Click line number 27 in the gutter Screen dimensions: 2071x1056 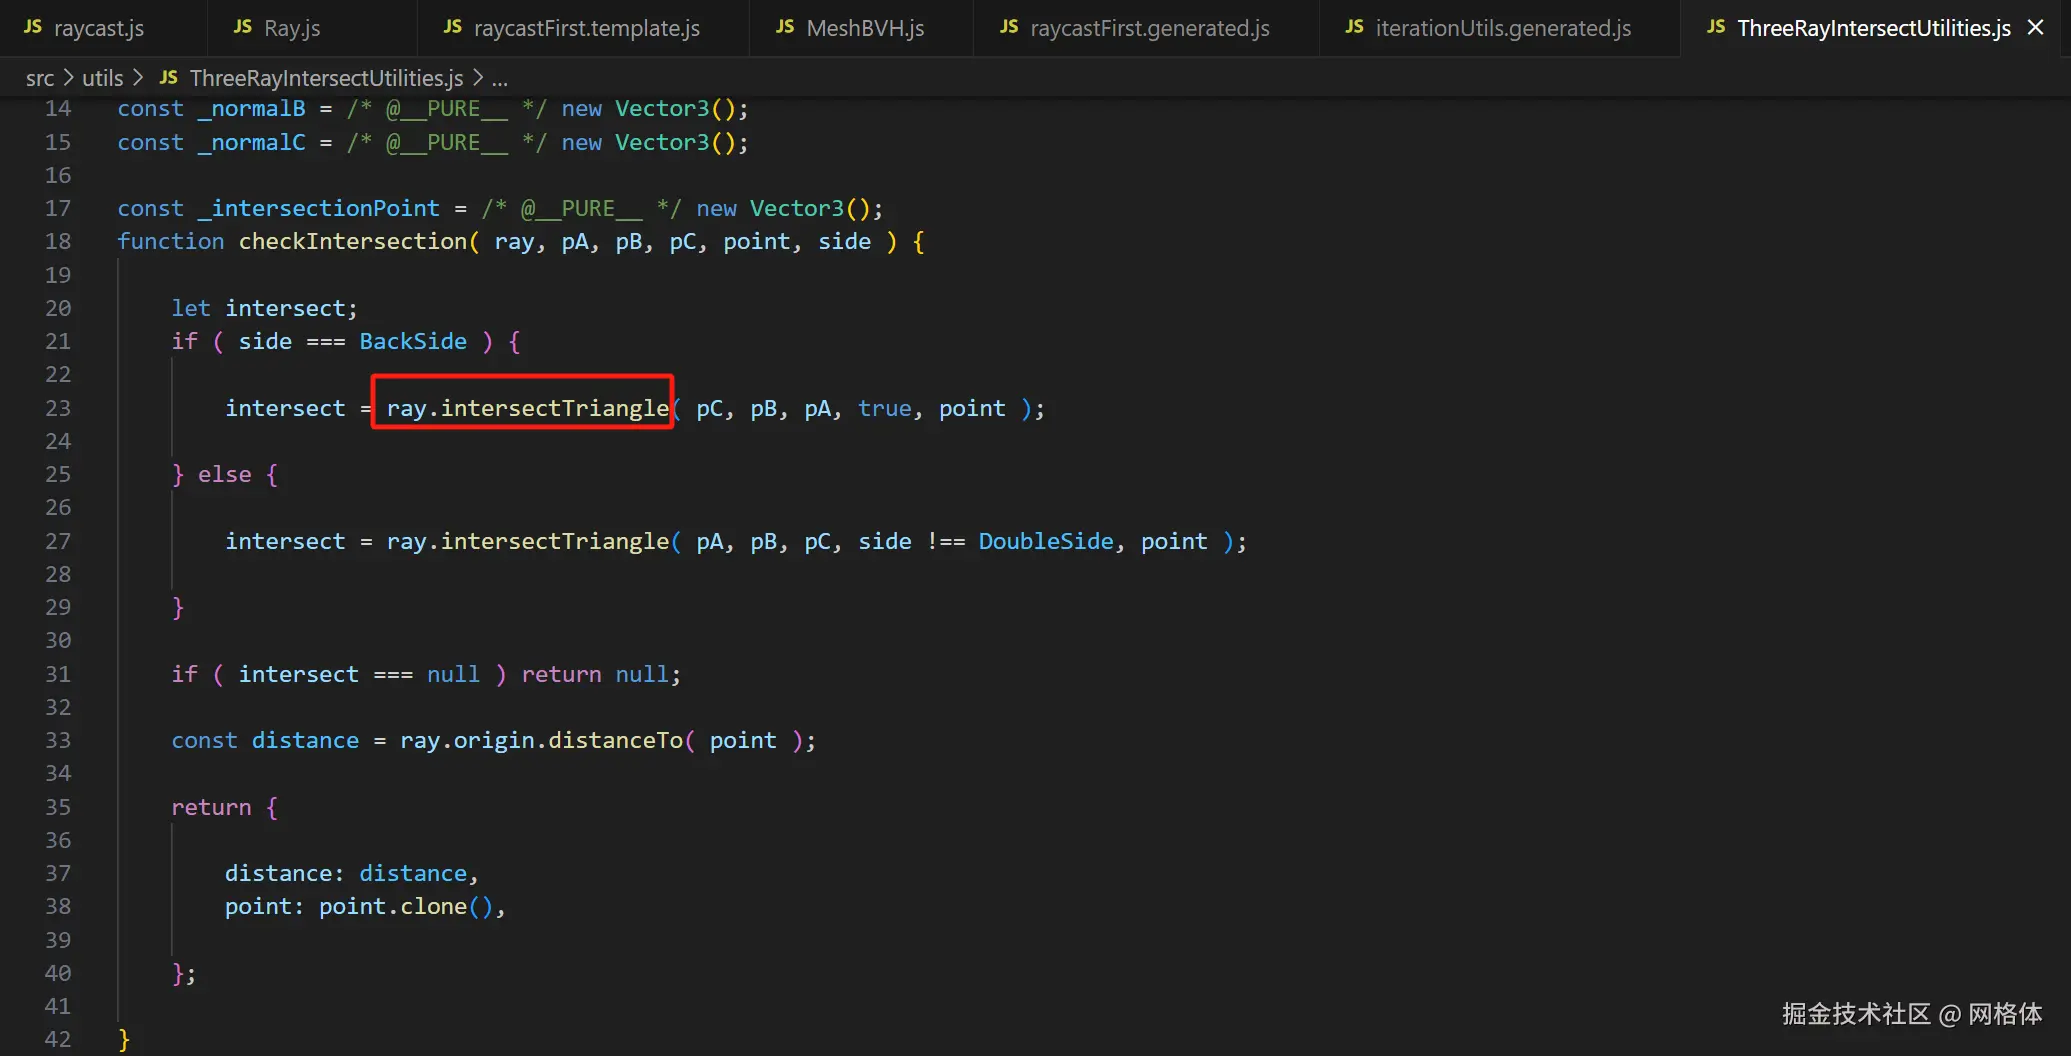tap(58, 541)
